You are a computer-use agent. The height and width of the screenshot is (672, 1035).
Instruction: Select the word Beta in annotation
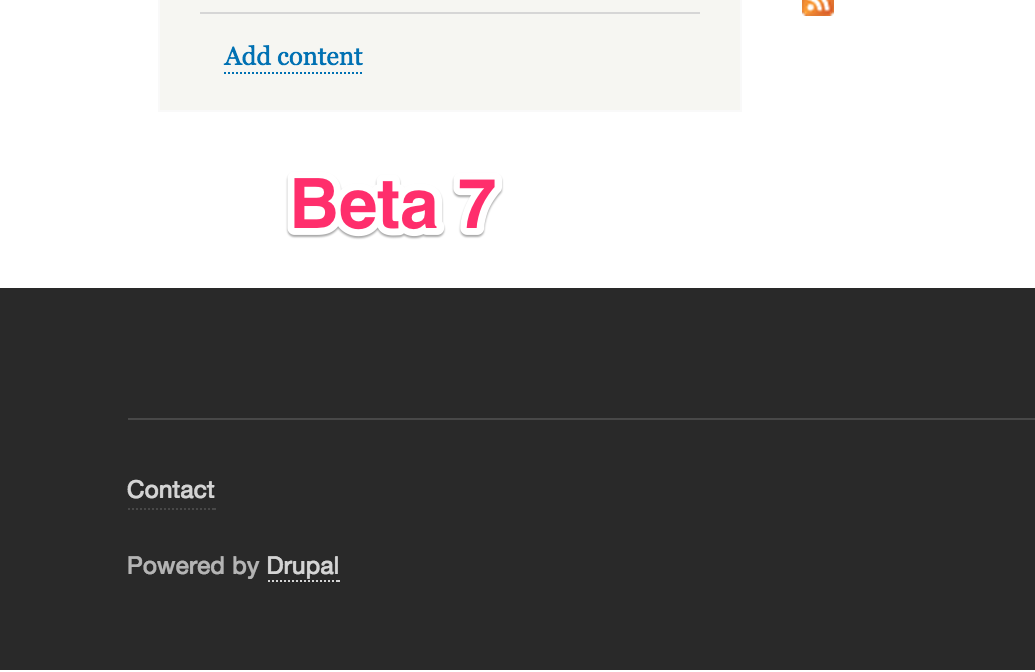pos(364,205)
